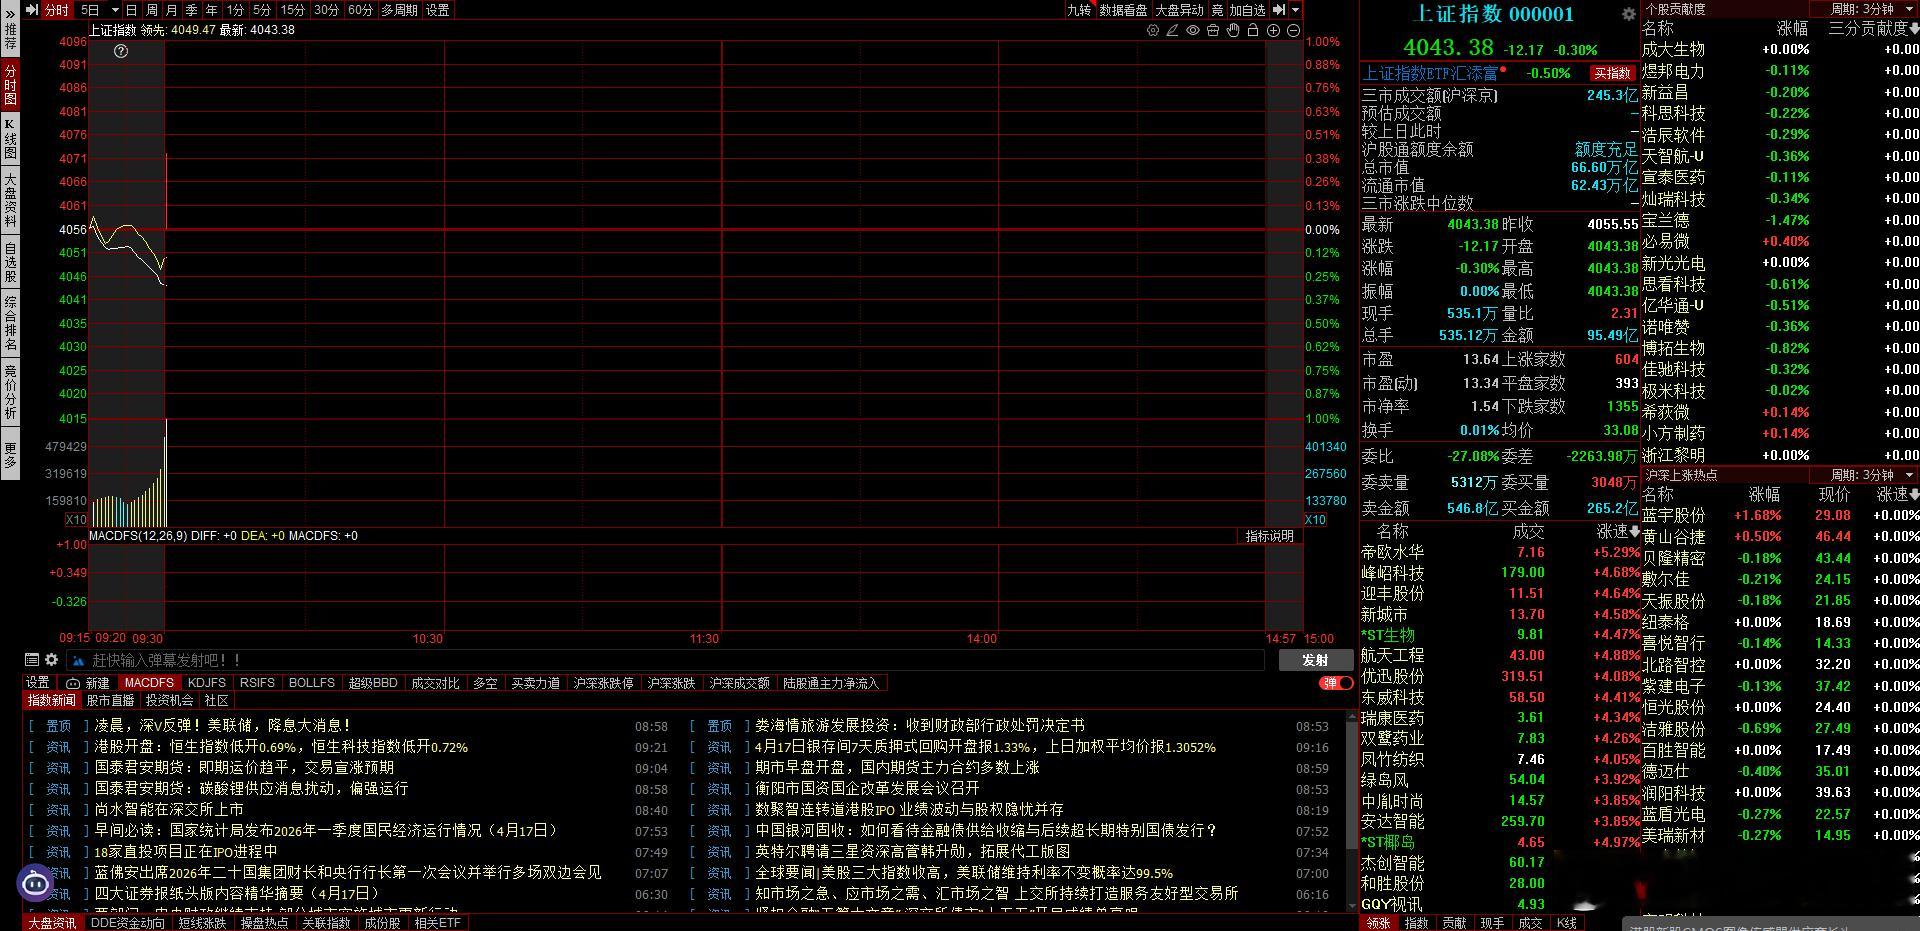This screenshot has height=931, width=1920.
Task: Open K线图 in left sidebar
Action: coord(11,139)
